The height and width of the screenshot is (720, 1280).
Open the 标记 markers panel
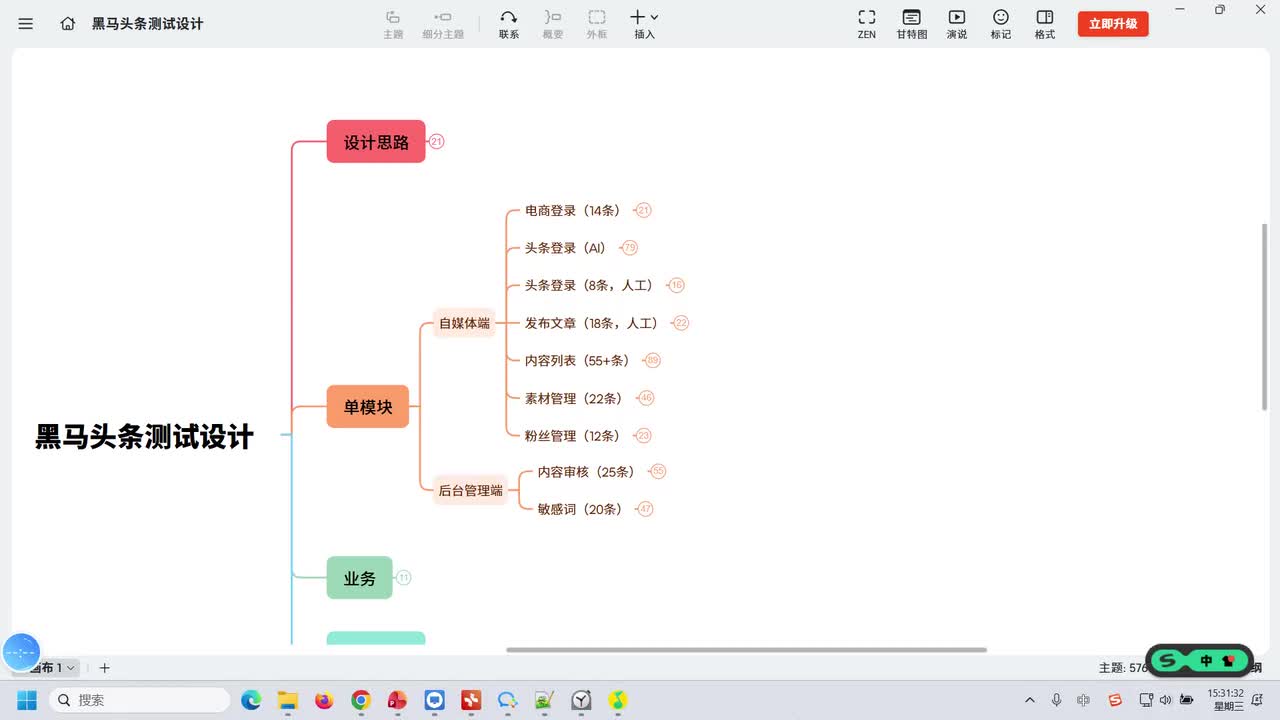[x=1001, y=25]
